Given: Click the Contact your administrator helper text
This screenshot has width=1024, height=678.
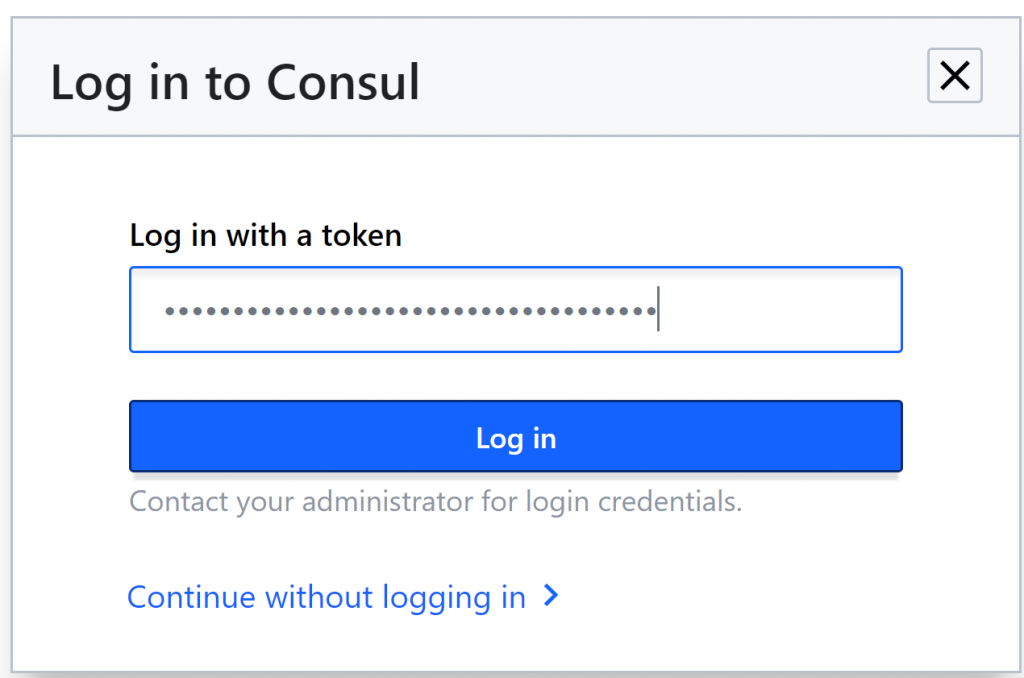Looking at the screenshot, I should coord(436,501).
